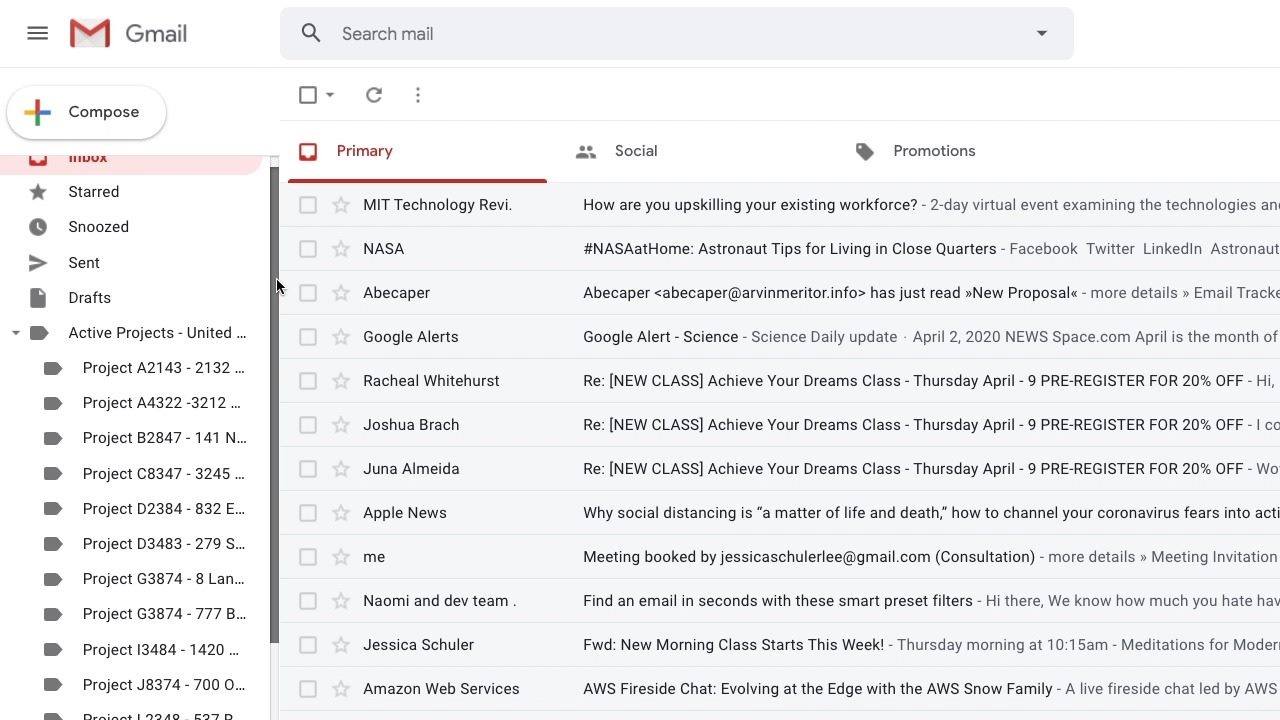1280x720 pixels.
Task: Open the More options three-dot menu
Action: (418, 95)
